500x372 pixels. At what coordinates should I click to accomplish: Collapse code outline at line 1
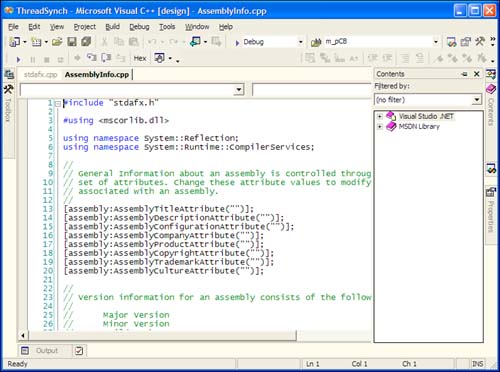point(58,104)
